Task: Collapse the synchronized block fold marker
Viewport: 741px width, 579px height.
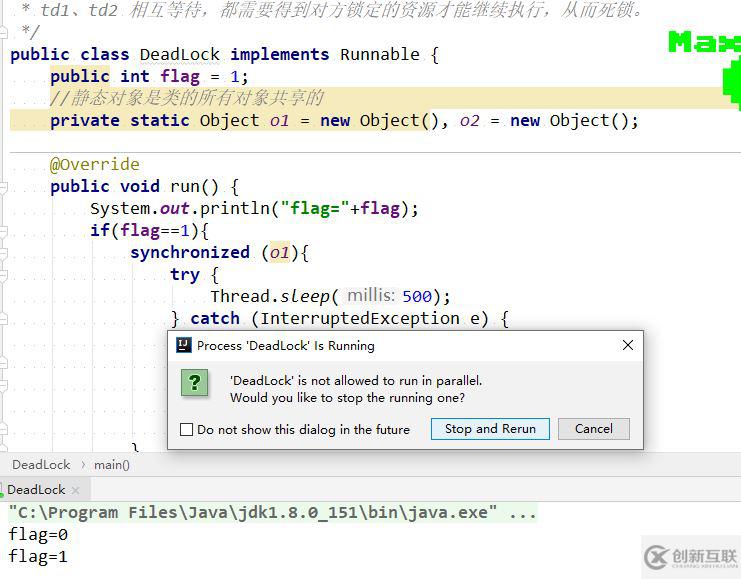Action: pos(3,253)
